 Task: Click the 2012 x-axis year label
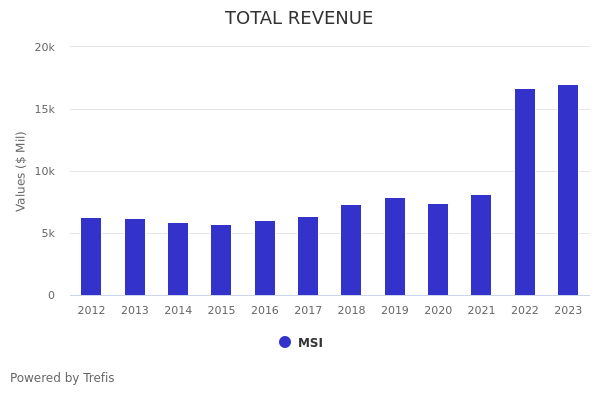coord(91,311)
